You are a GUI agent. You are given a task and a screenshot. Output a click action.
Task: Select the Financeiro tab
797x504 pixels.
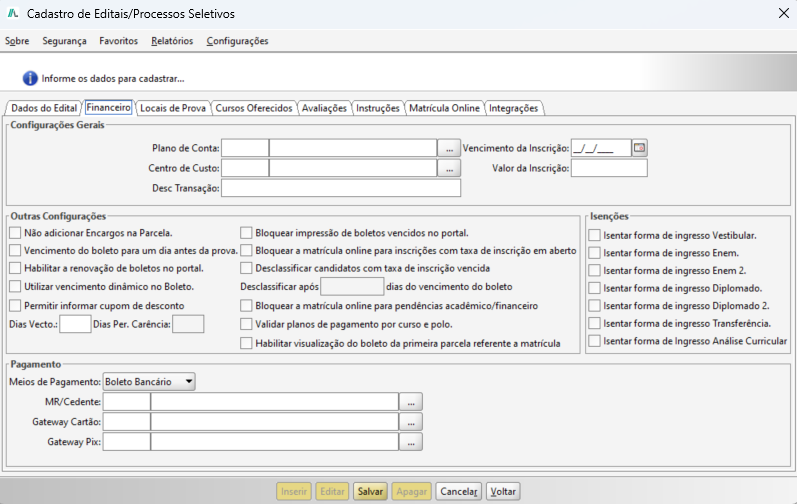click(108, 107)
